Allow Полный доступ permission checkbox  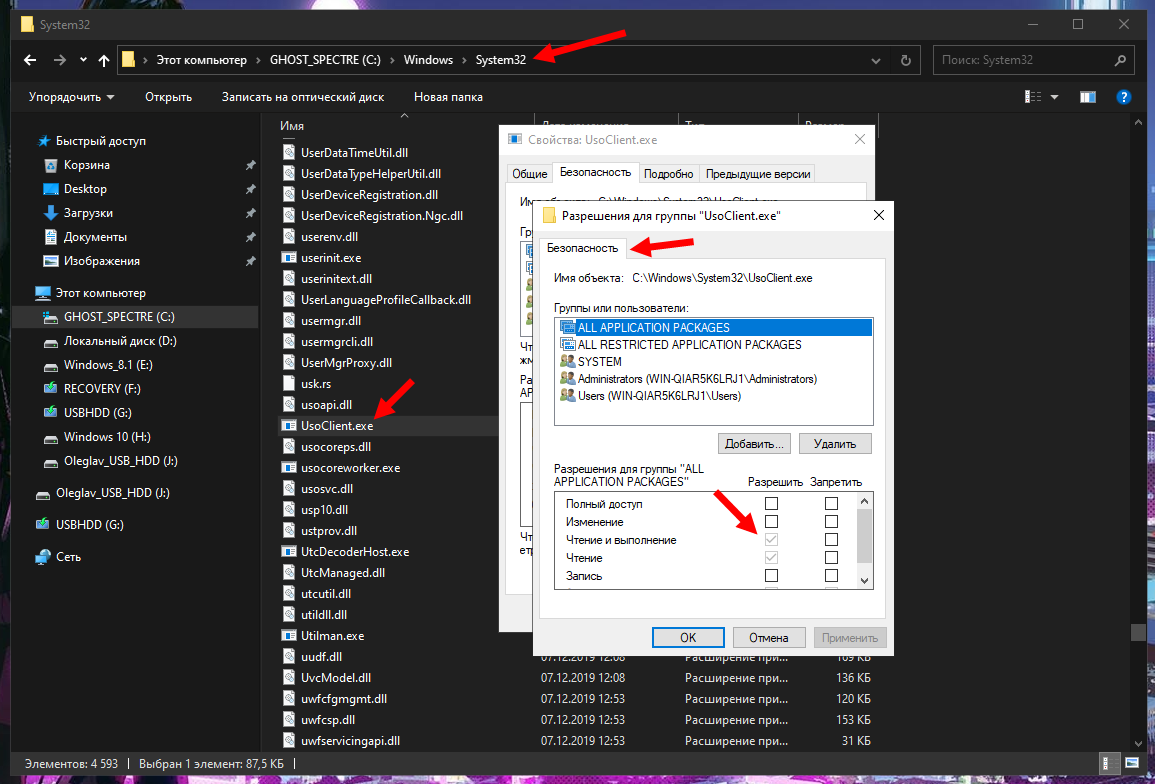click(771, 504)
